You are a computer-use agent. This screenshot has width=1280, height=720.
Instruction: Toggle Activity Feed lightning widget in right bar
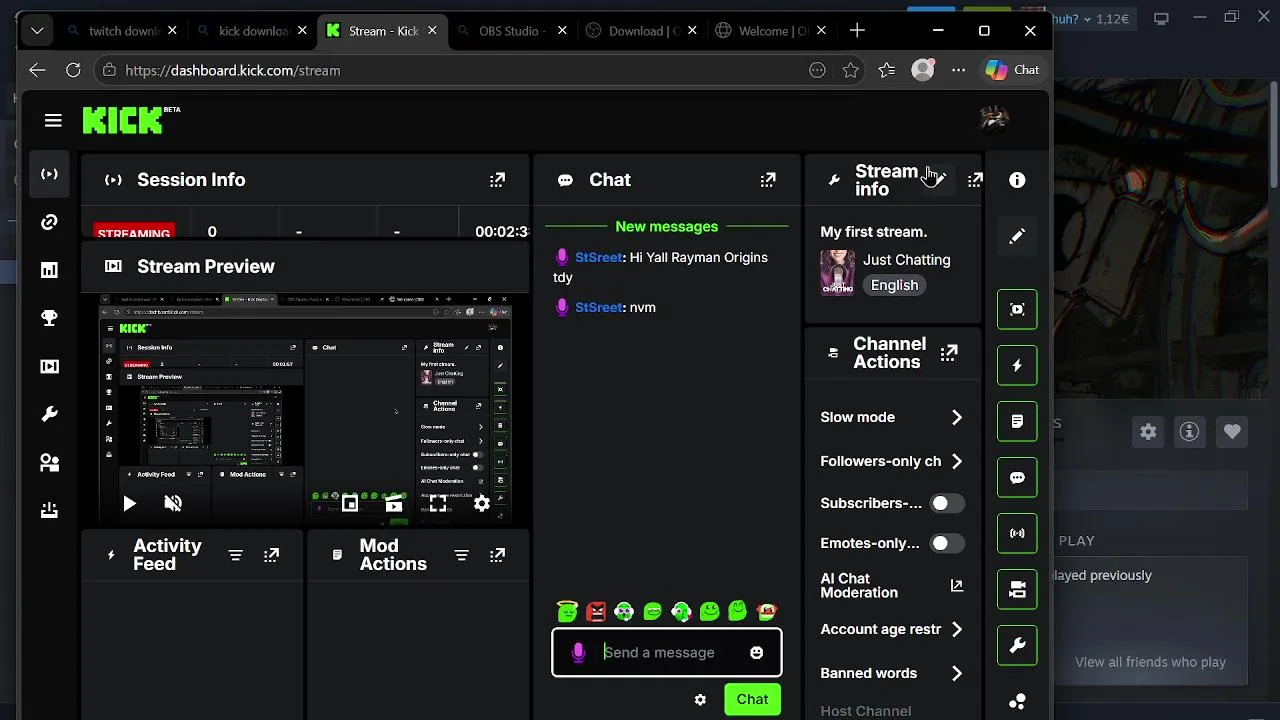coord(1017,365)
